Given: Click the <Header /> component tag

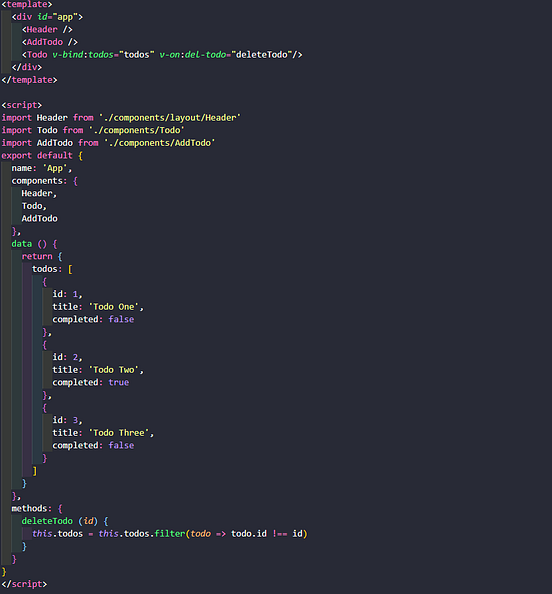Looking at the screenshot, I should 47,30.
